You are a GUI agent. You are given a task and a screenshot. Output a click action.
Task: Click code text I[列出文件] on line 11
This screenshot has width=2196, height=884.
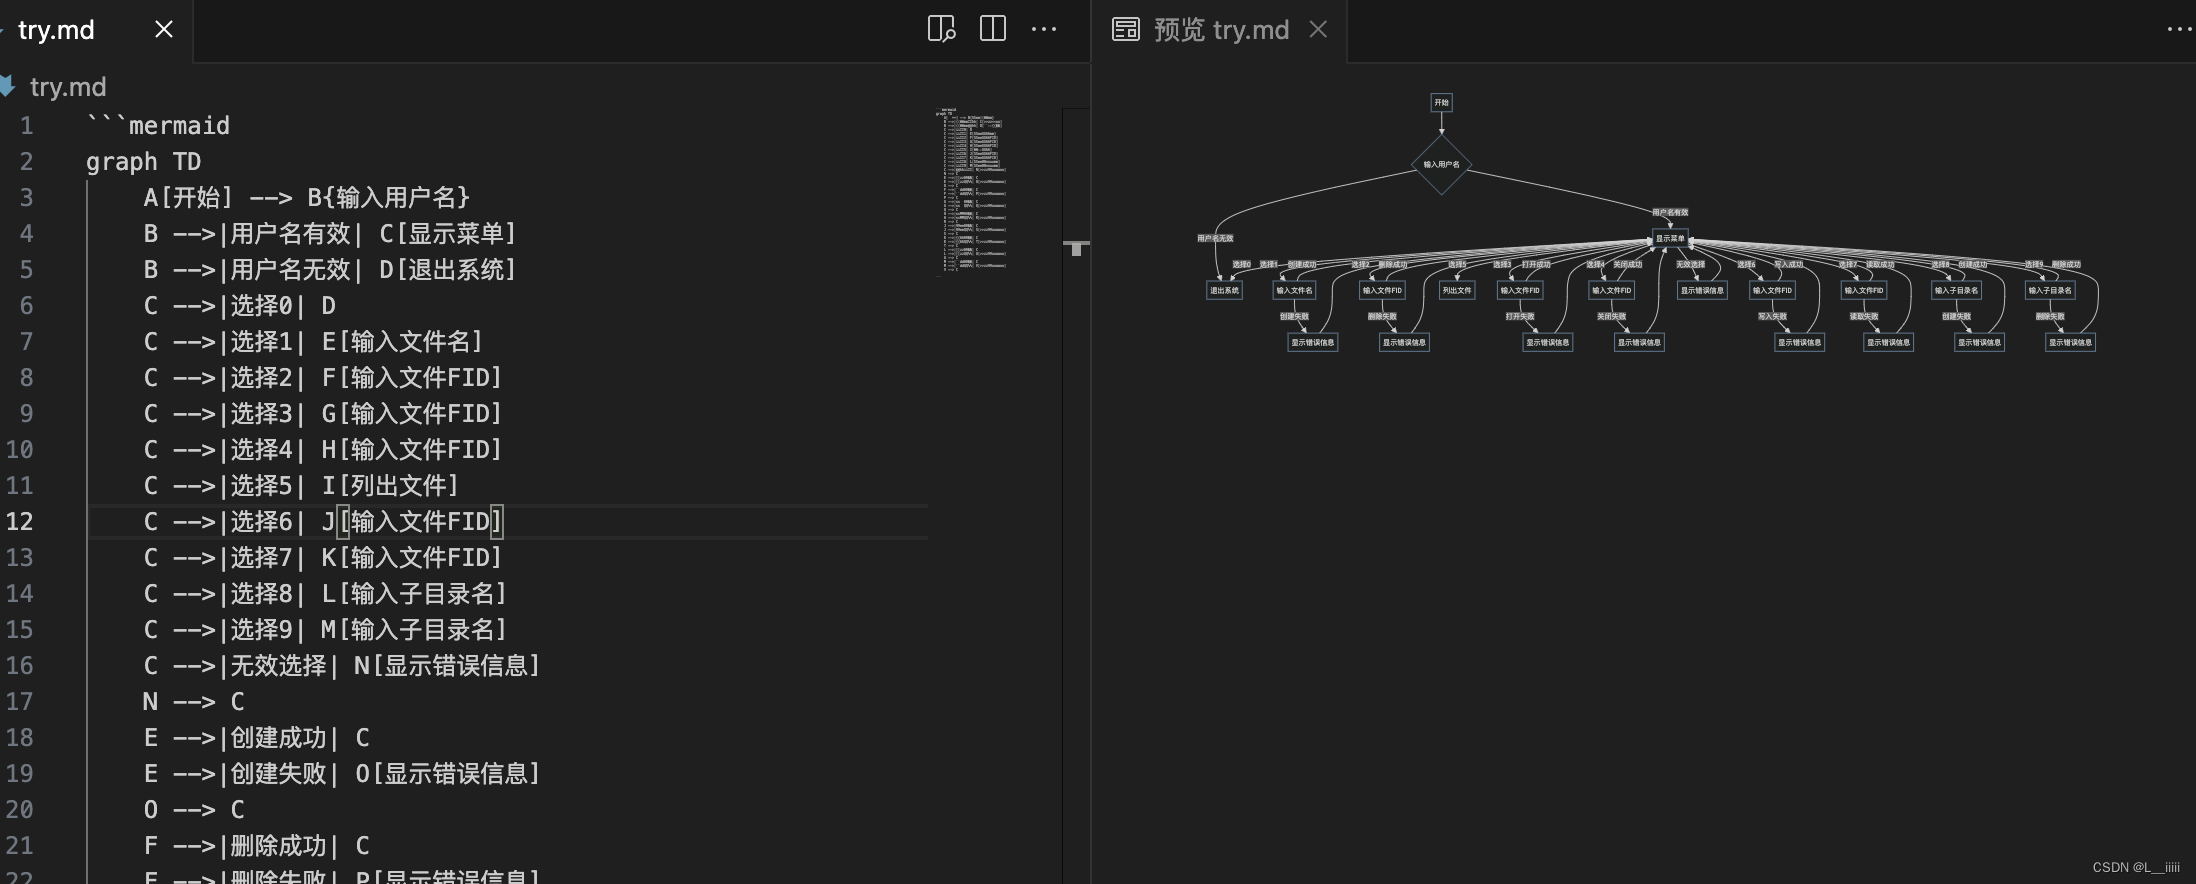click(390, 485)
